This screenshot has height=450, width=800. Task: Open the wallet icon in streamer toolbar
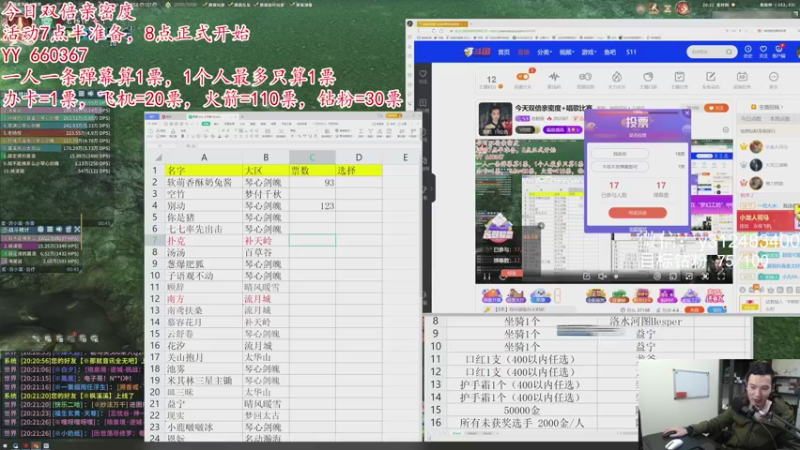click(x=648, y=79)
